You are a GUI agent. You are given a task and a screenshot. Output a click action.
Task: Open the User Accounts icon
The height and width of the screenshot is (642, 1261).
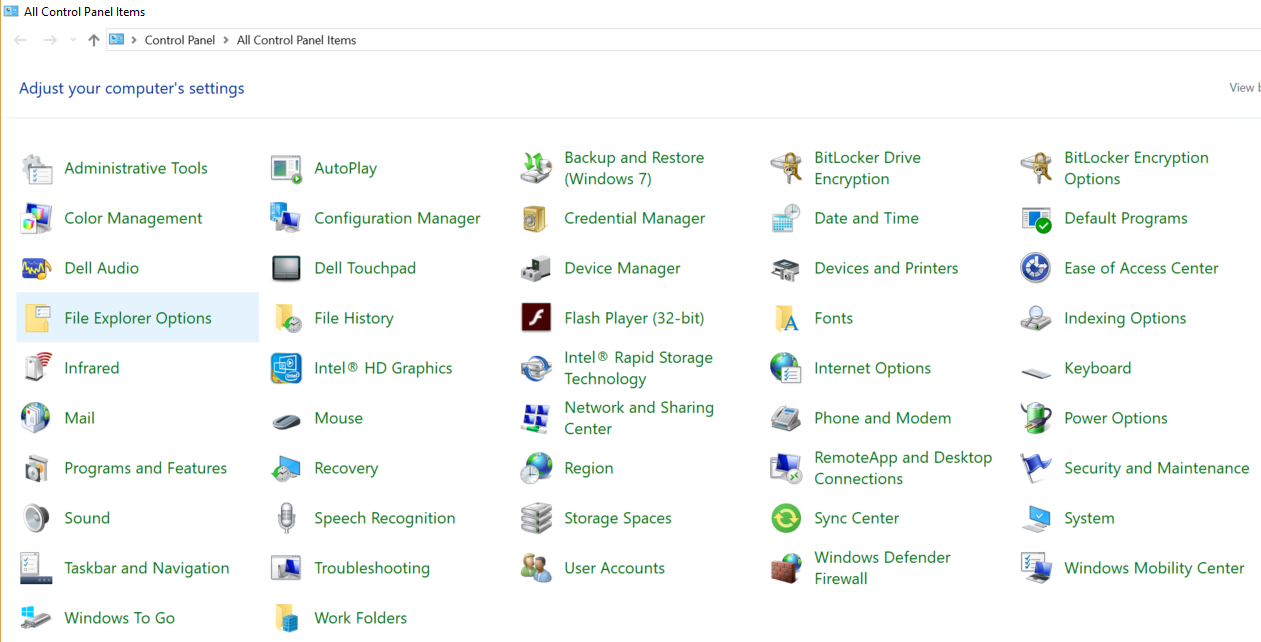pyautogui.click(x=537, y=569)
